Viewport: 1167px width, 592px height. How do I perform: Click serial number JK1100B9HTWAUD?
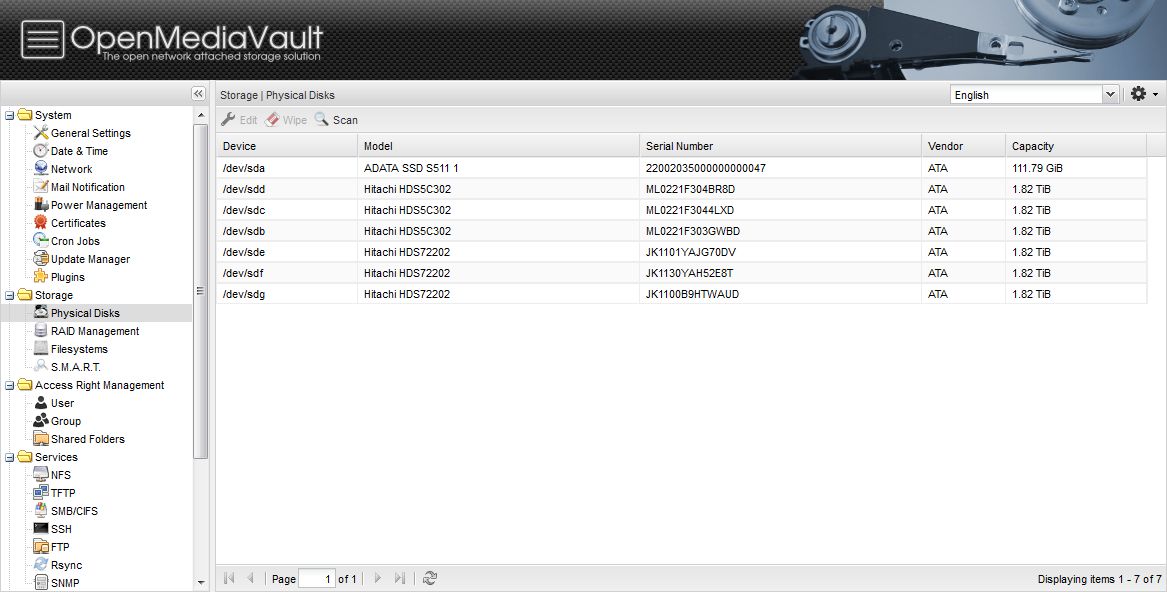[x=692, y=294]
